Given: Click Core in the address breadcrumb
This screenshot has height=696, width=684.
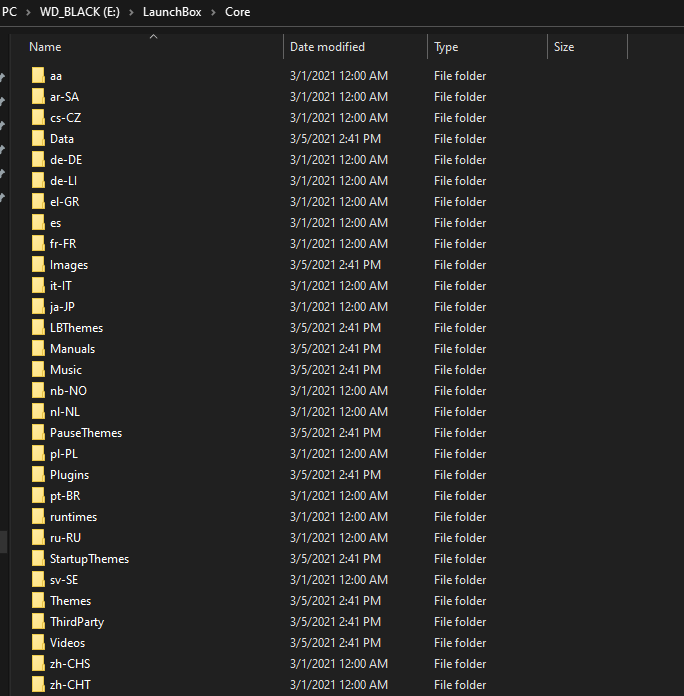Looking at the screenshot, I should [237, 12].
